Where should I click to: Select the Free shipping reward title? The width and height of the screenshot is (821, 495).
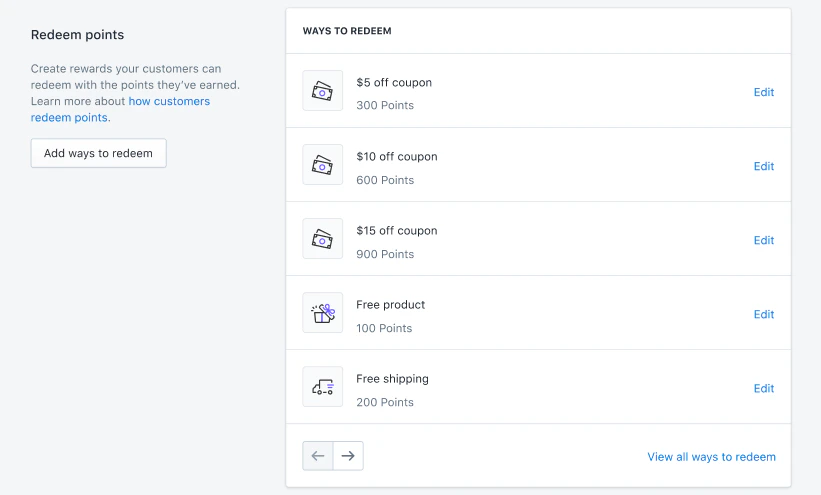tap(392, 379)
